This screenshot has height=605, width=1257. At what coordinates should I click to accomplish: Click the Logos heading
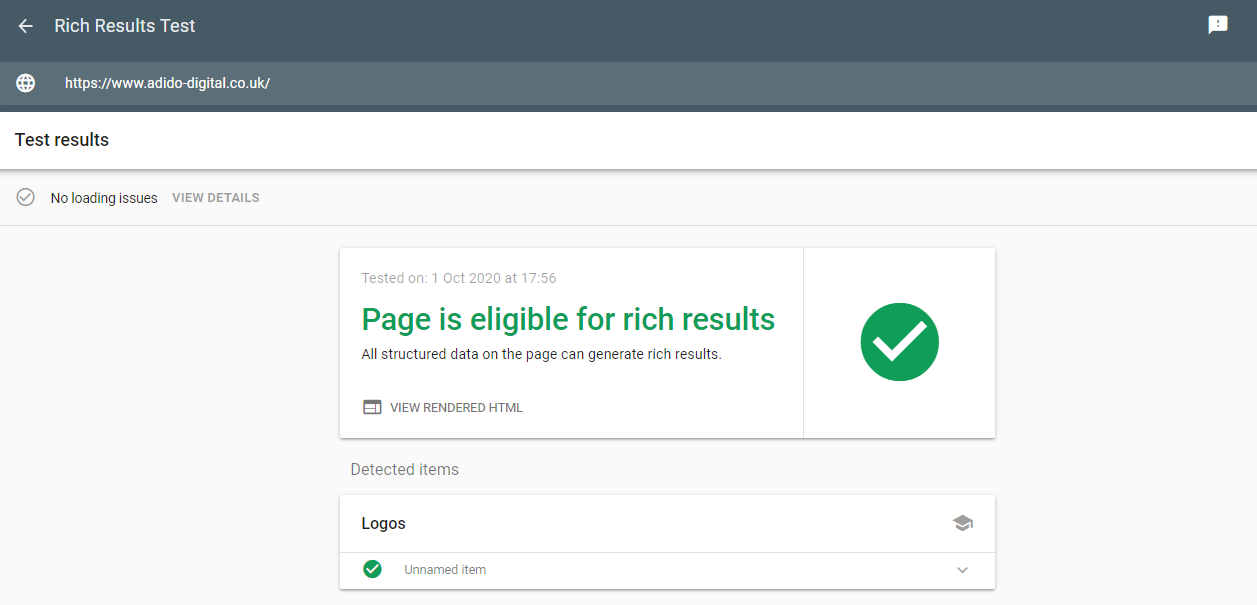(383, 523)
